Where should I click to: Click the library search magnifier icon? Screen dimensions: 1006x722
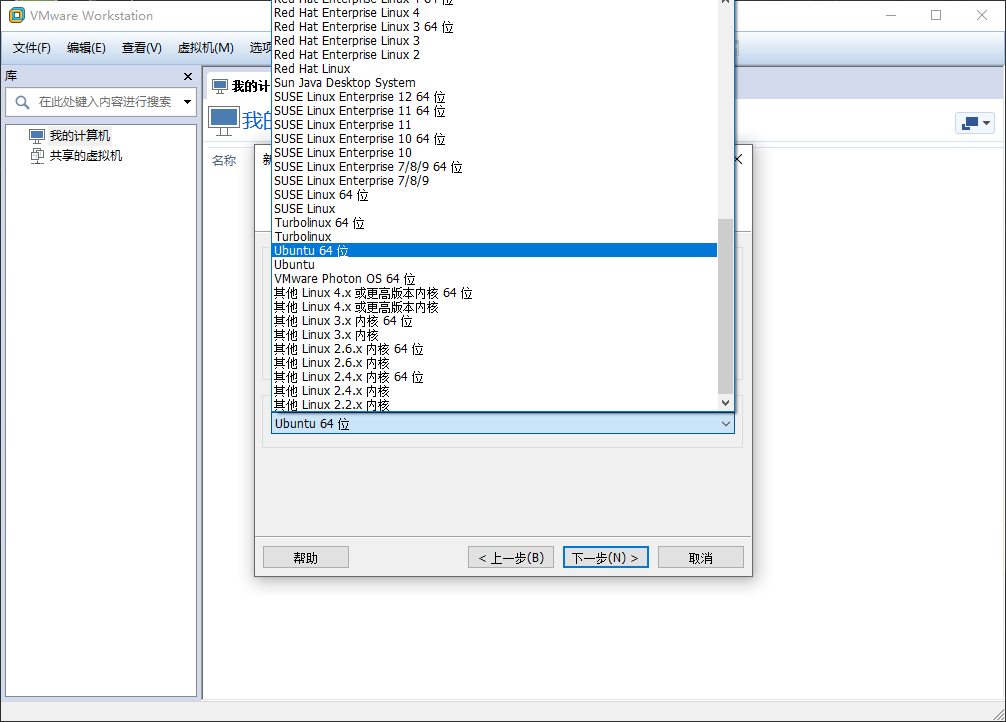22,102
